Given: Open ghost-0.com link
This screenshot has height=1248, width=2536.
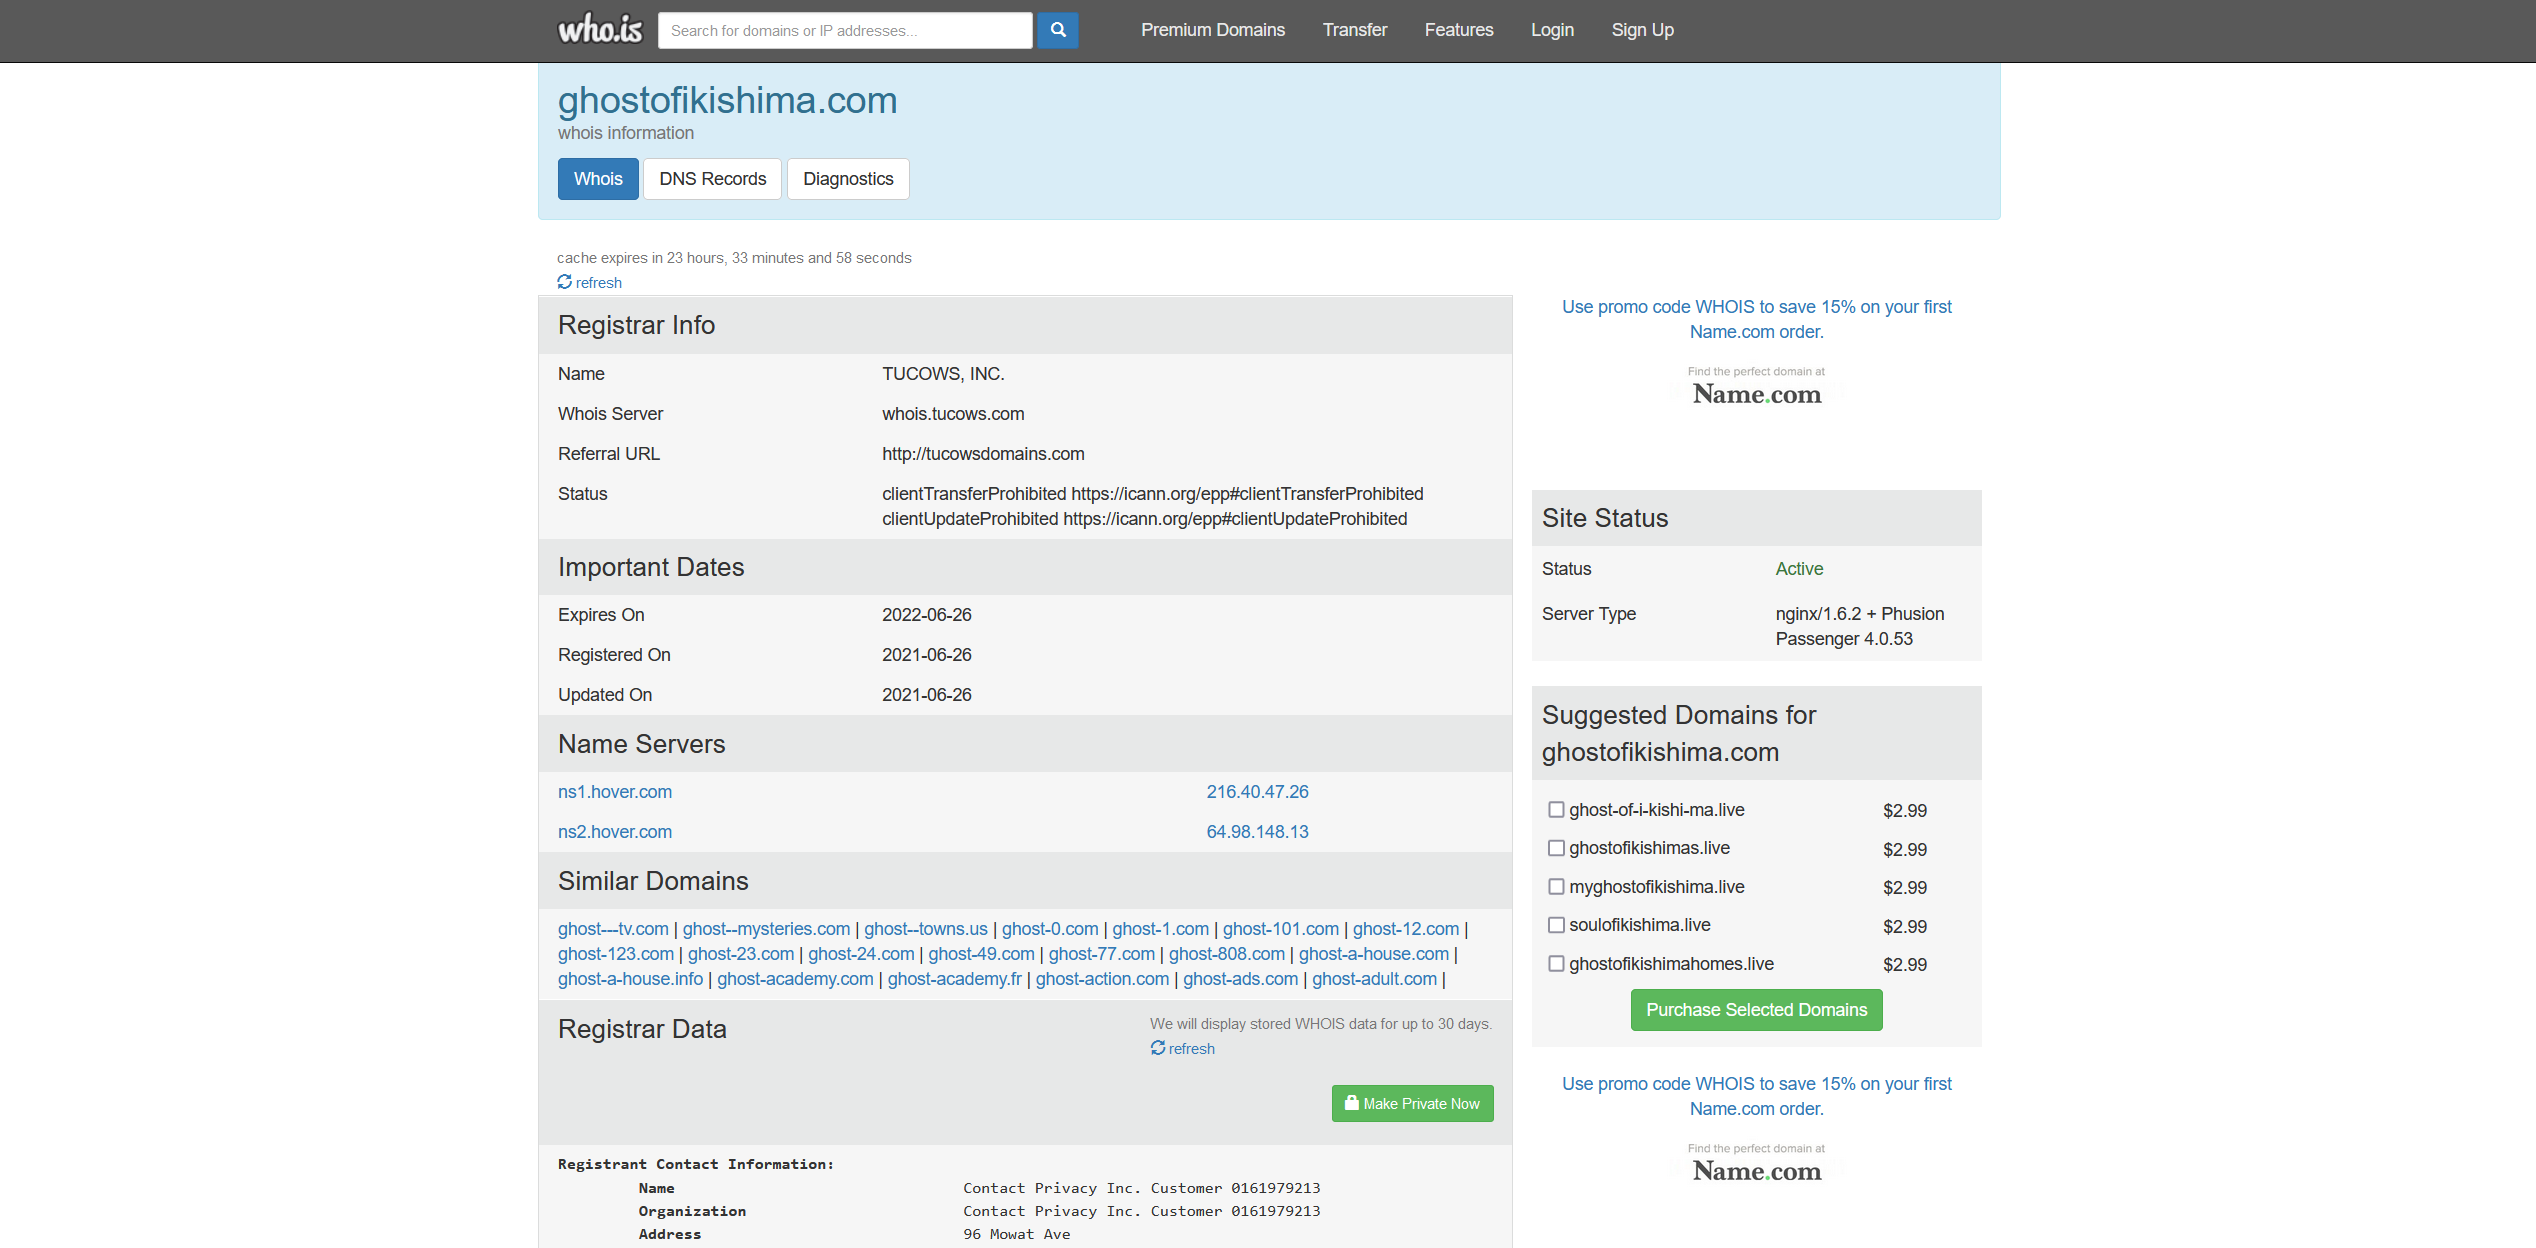Looking at the screenshot, I should pos(1050,929).
